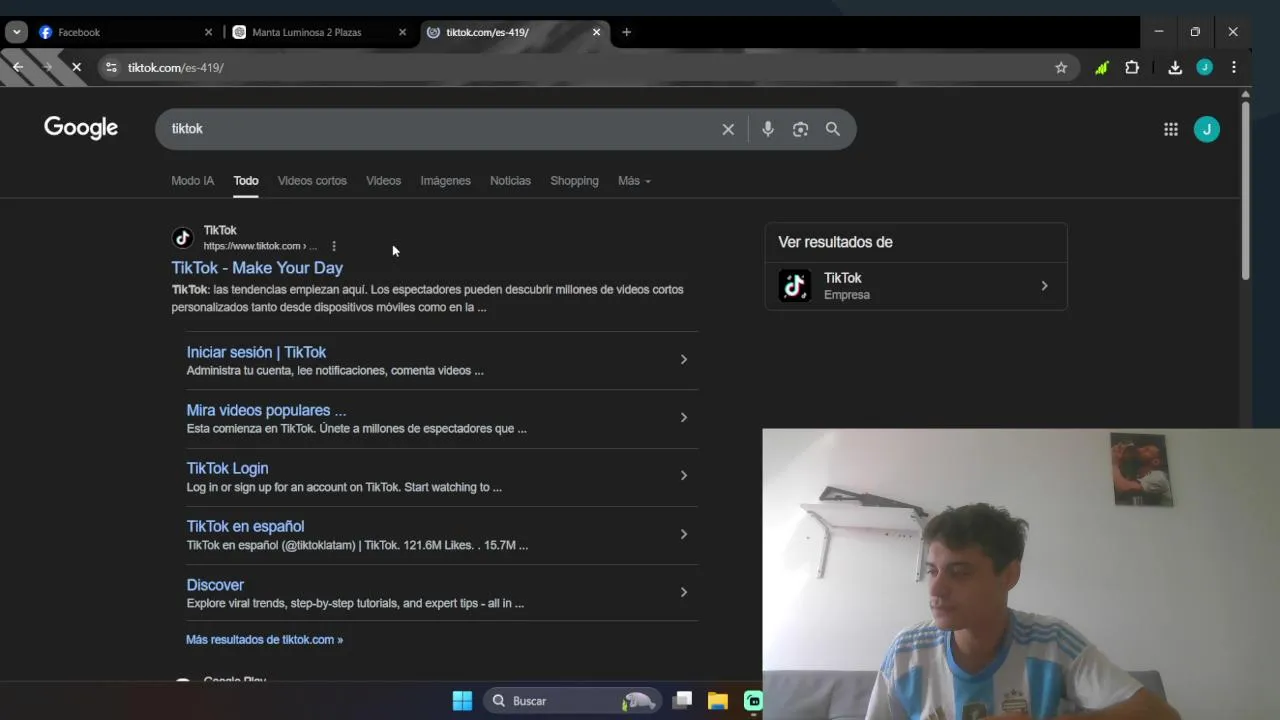Open the Videos results tab
Screen dimensions: 1280x720
383,181
